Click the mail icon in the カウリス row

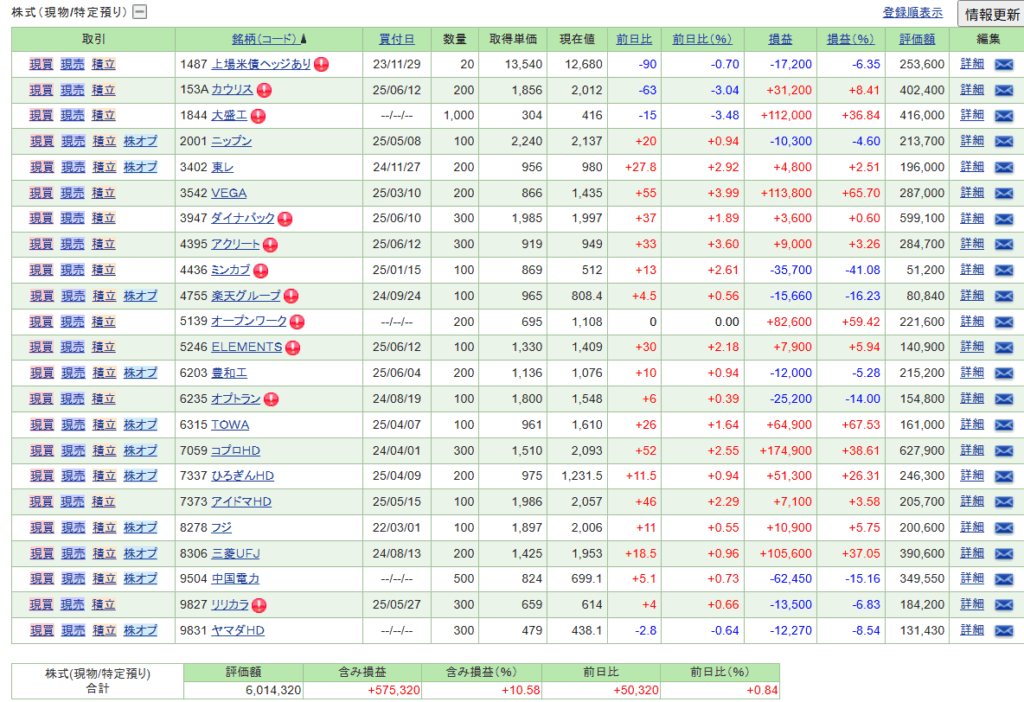pos(1003,90)
